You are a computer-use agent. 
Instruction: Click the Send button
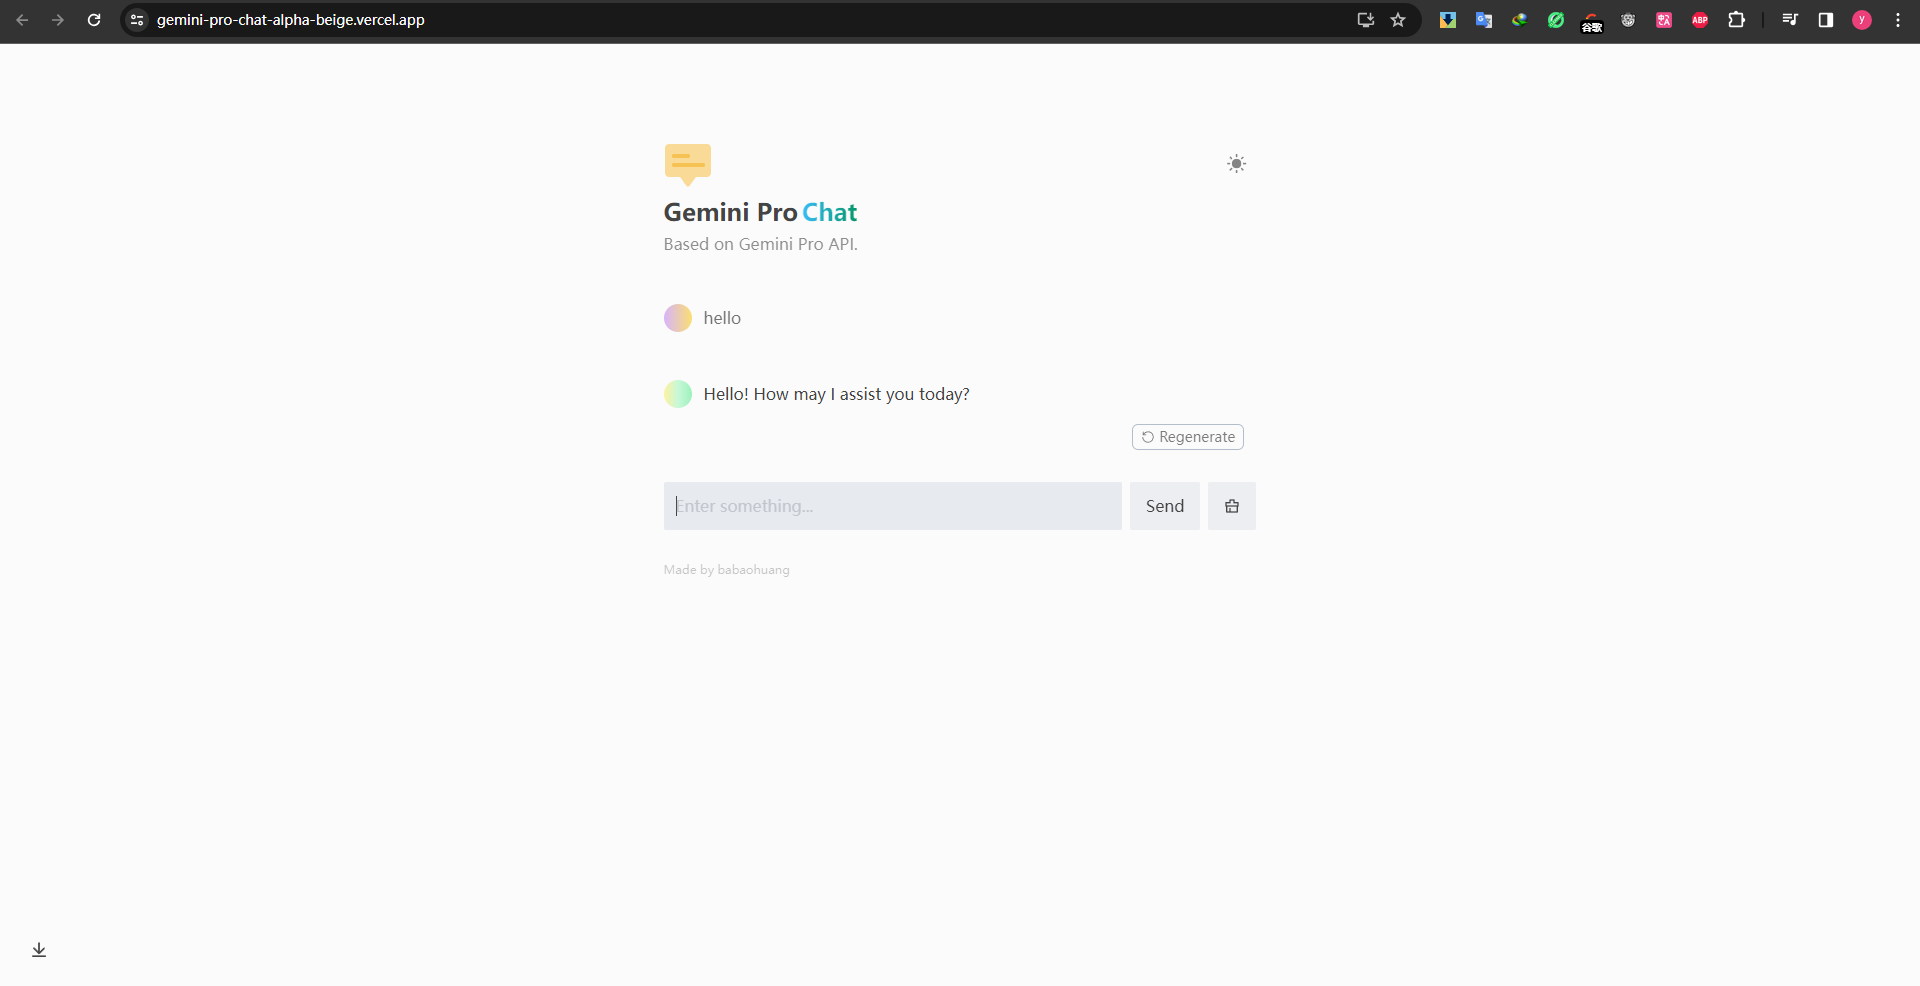tap(1165, 506)
